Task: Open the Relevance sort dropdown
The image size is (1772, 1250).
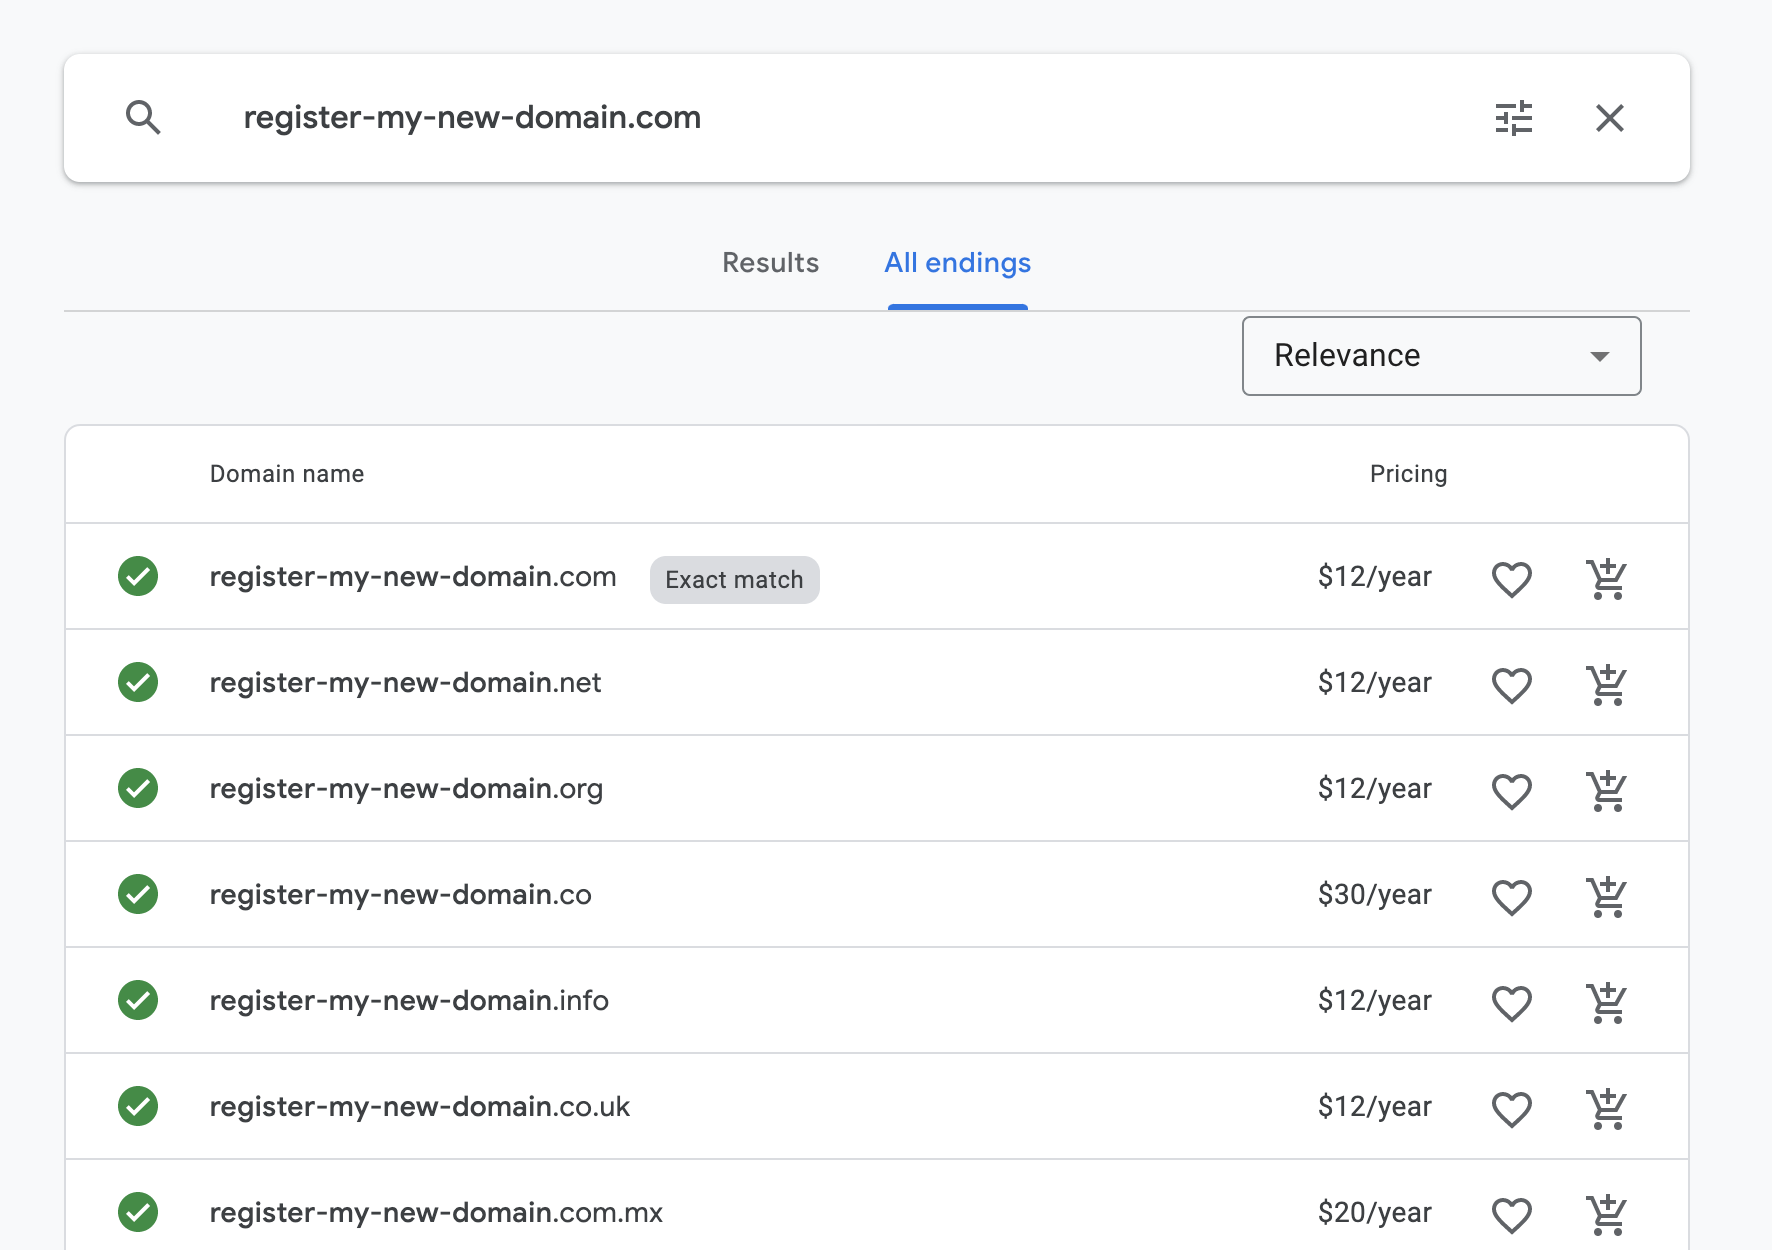Action: [x=1441, y=356]
